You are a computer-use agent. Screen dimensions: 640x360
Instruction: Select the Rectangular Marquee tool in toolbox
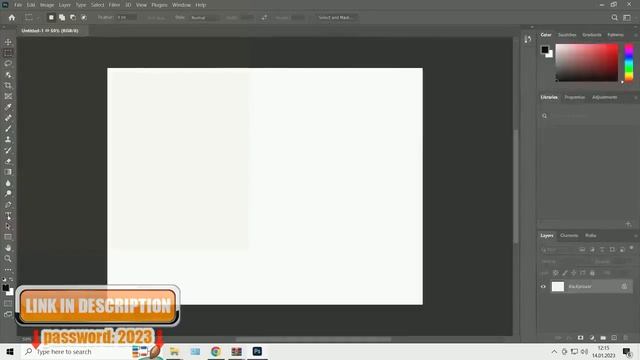coord(8,53)
